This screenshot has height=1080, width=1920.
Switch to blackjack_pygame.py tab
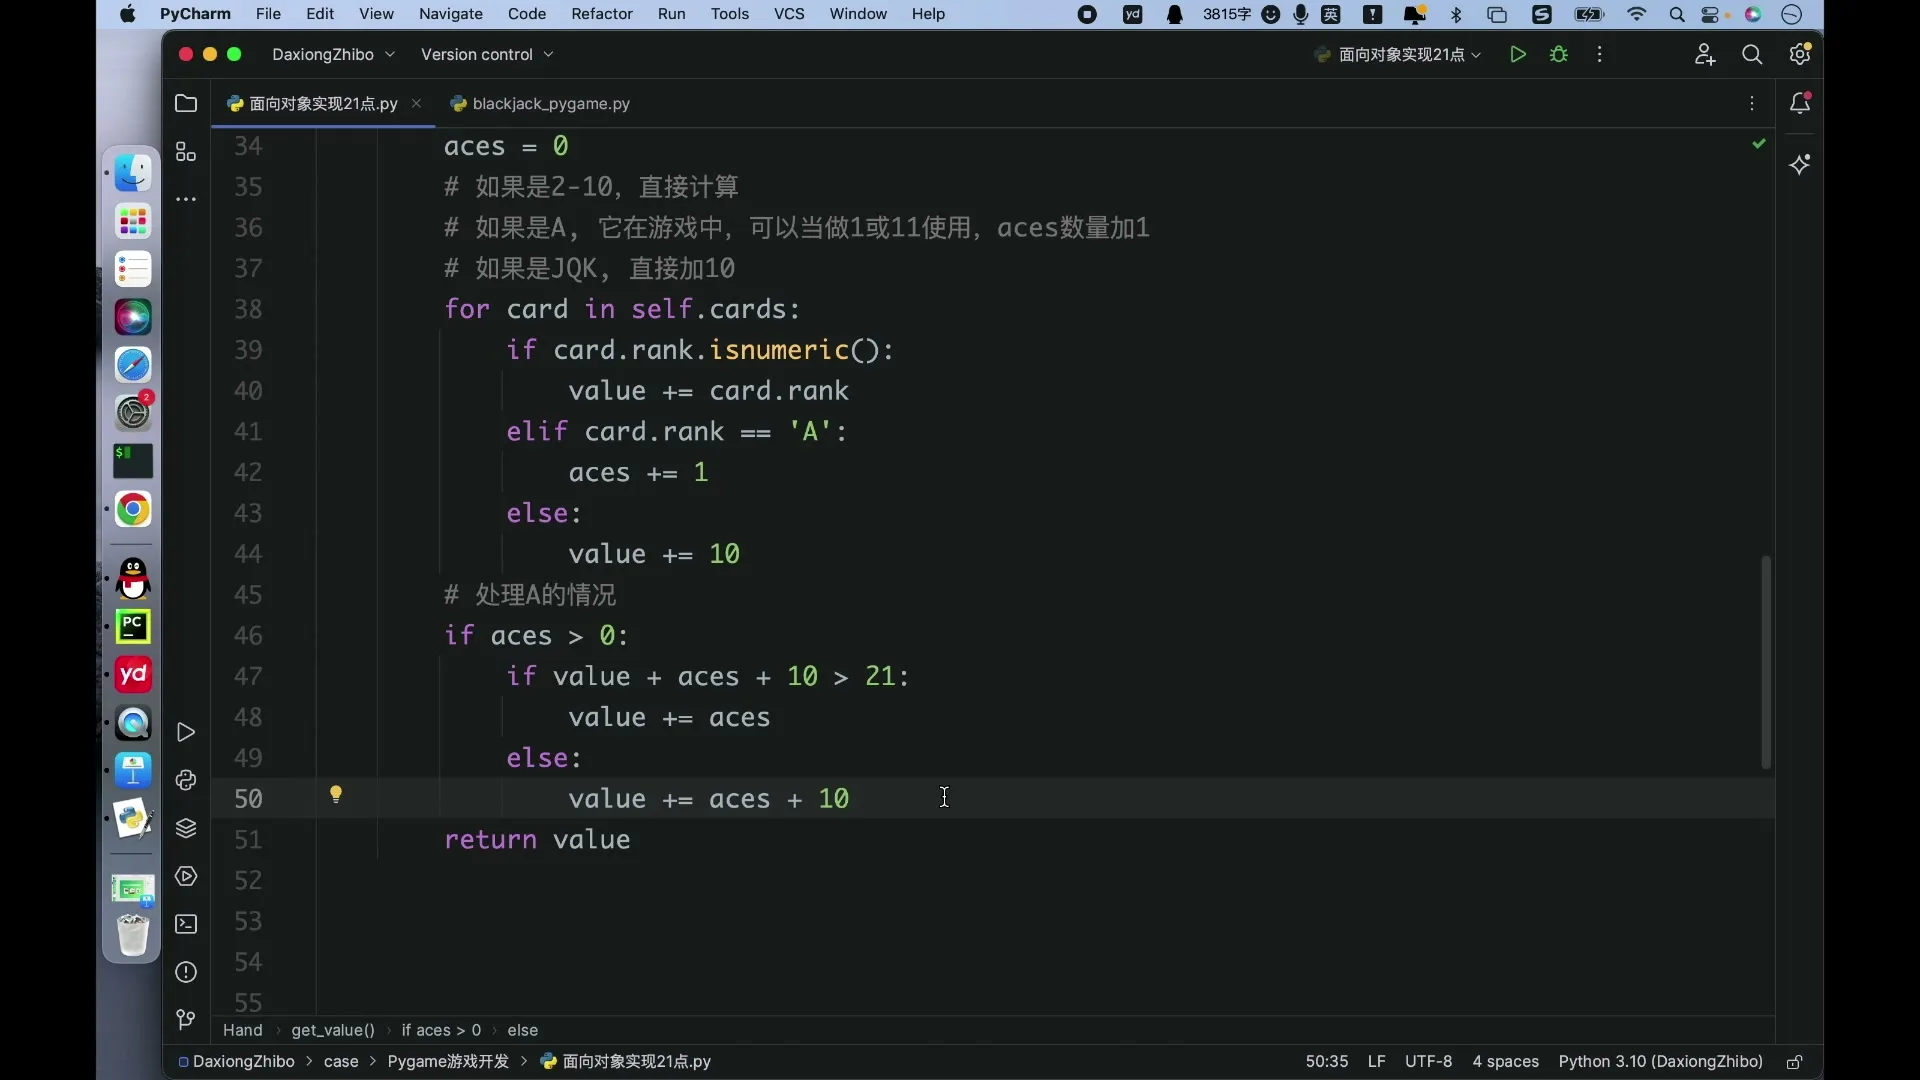tap(540, 104)
